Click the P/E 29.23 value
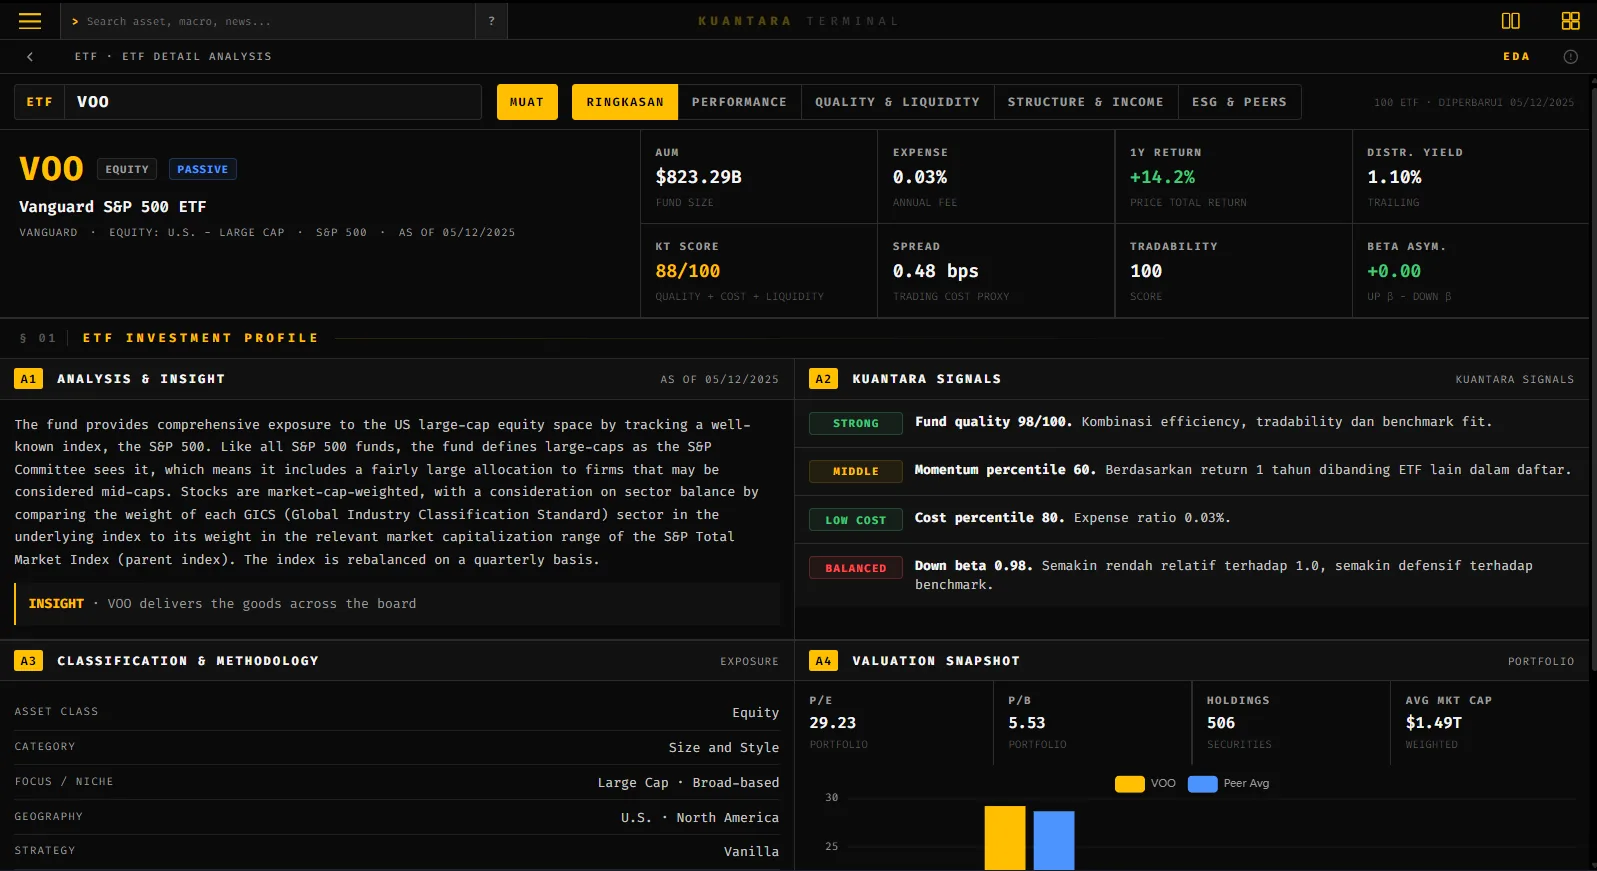The height and width of the screenshot is (871, 1597). 833,723
